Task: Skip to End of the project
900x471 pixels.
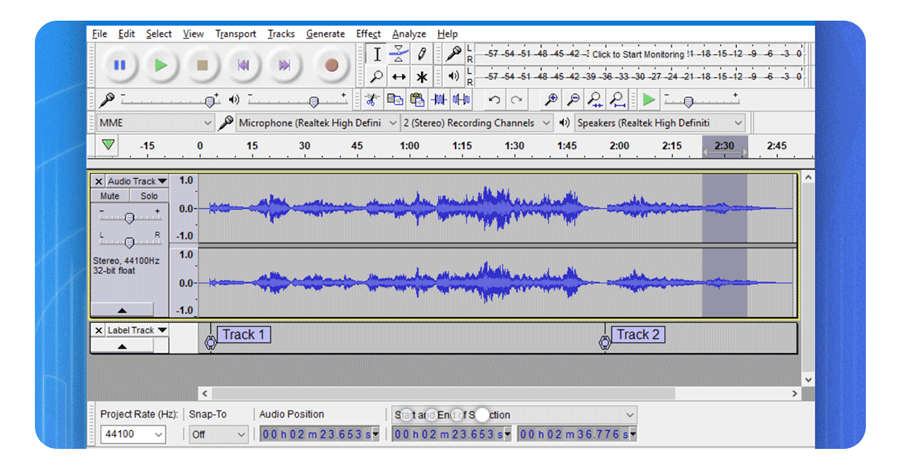Action: click(285, 65)
